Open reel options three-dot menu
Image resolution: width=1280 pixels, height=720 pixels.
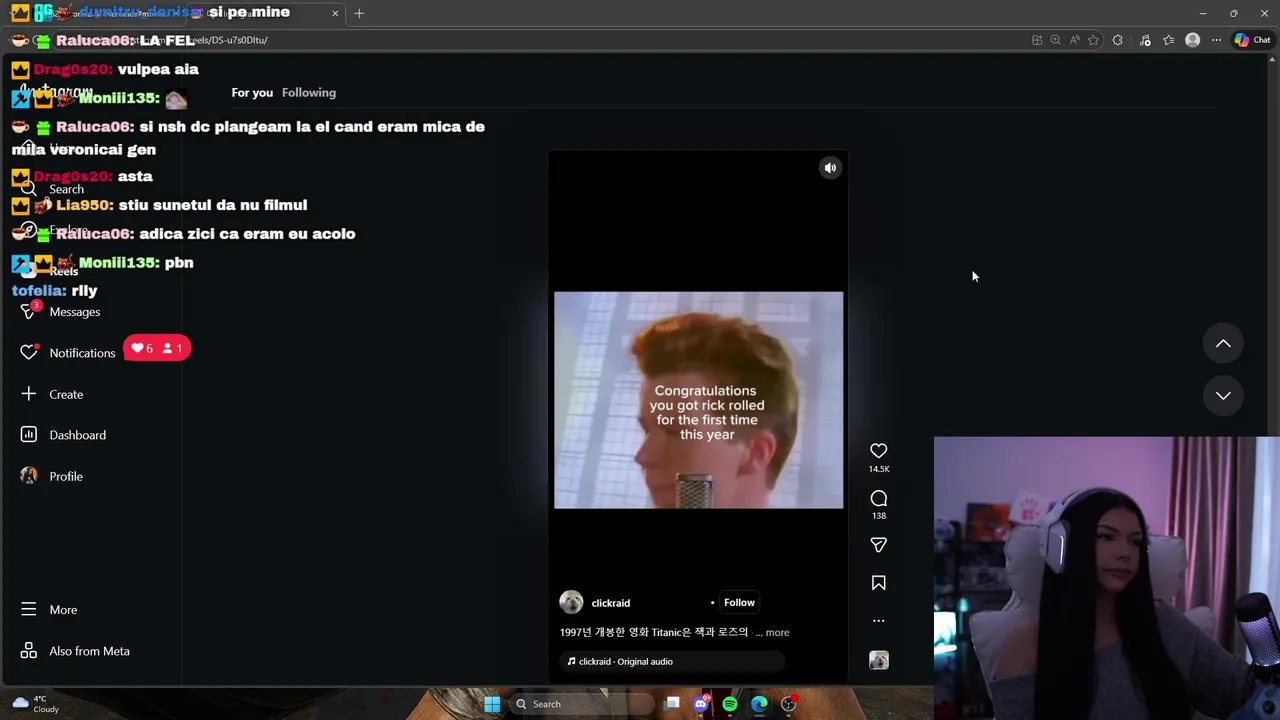pos(879,621)
